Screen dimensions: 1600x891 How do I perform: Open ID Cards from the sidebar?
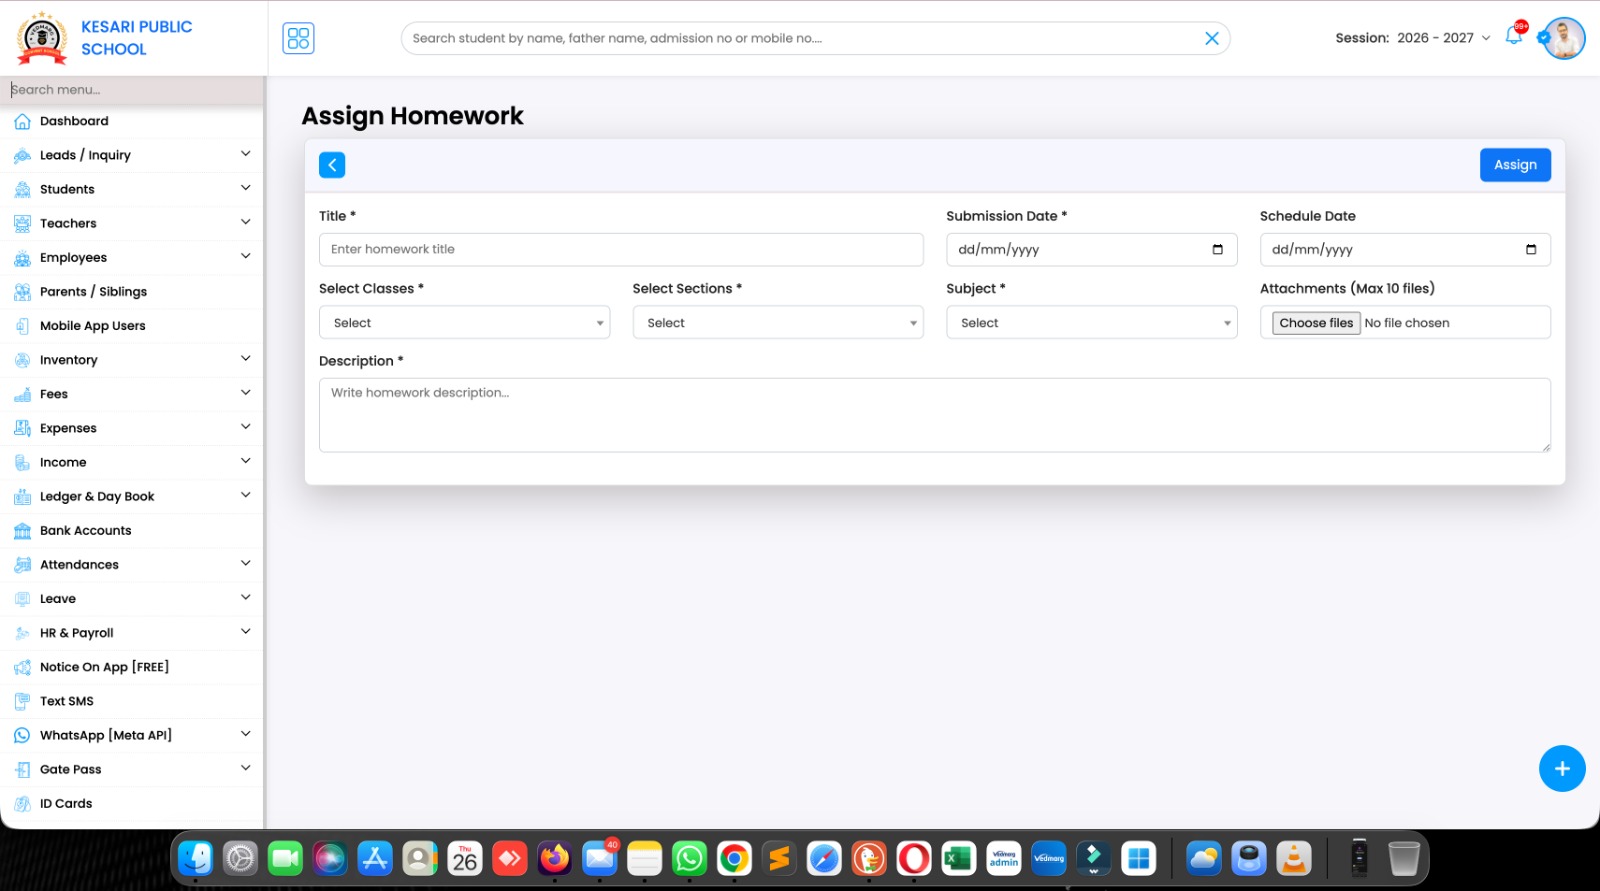coord(132,804)
